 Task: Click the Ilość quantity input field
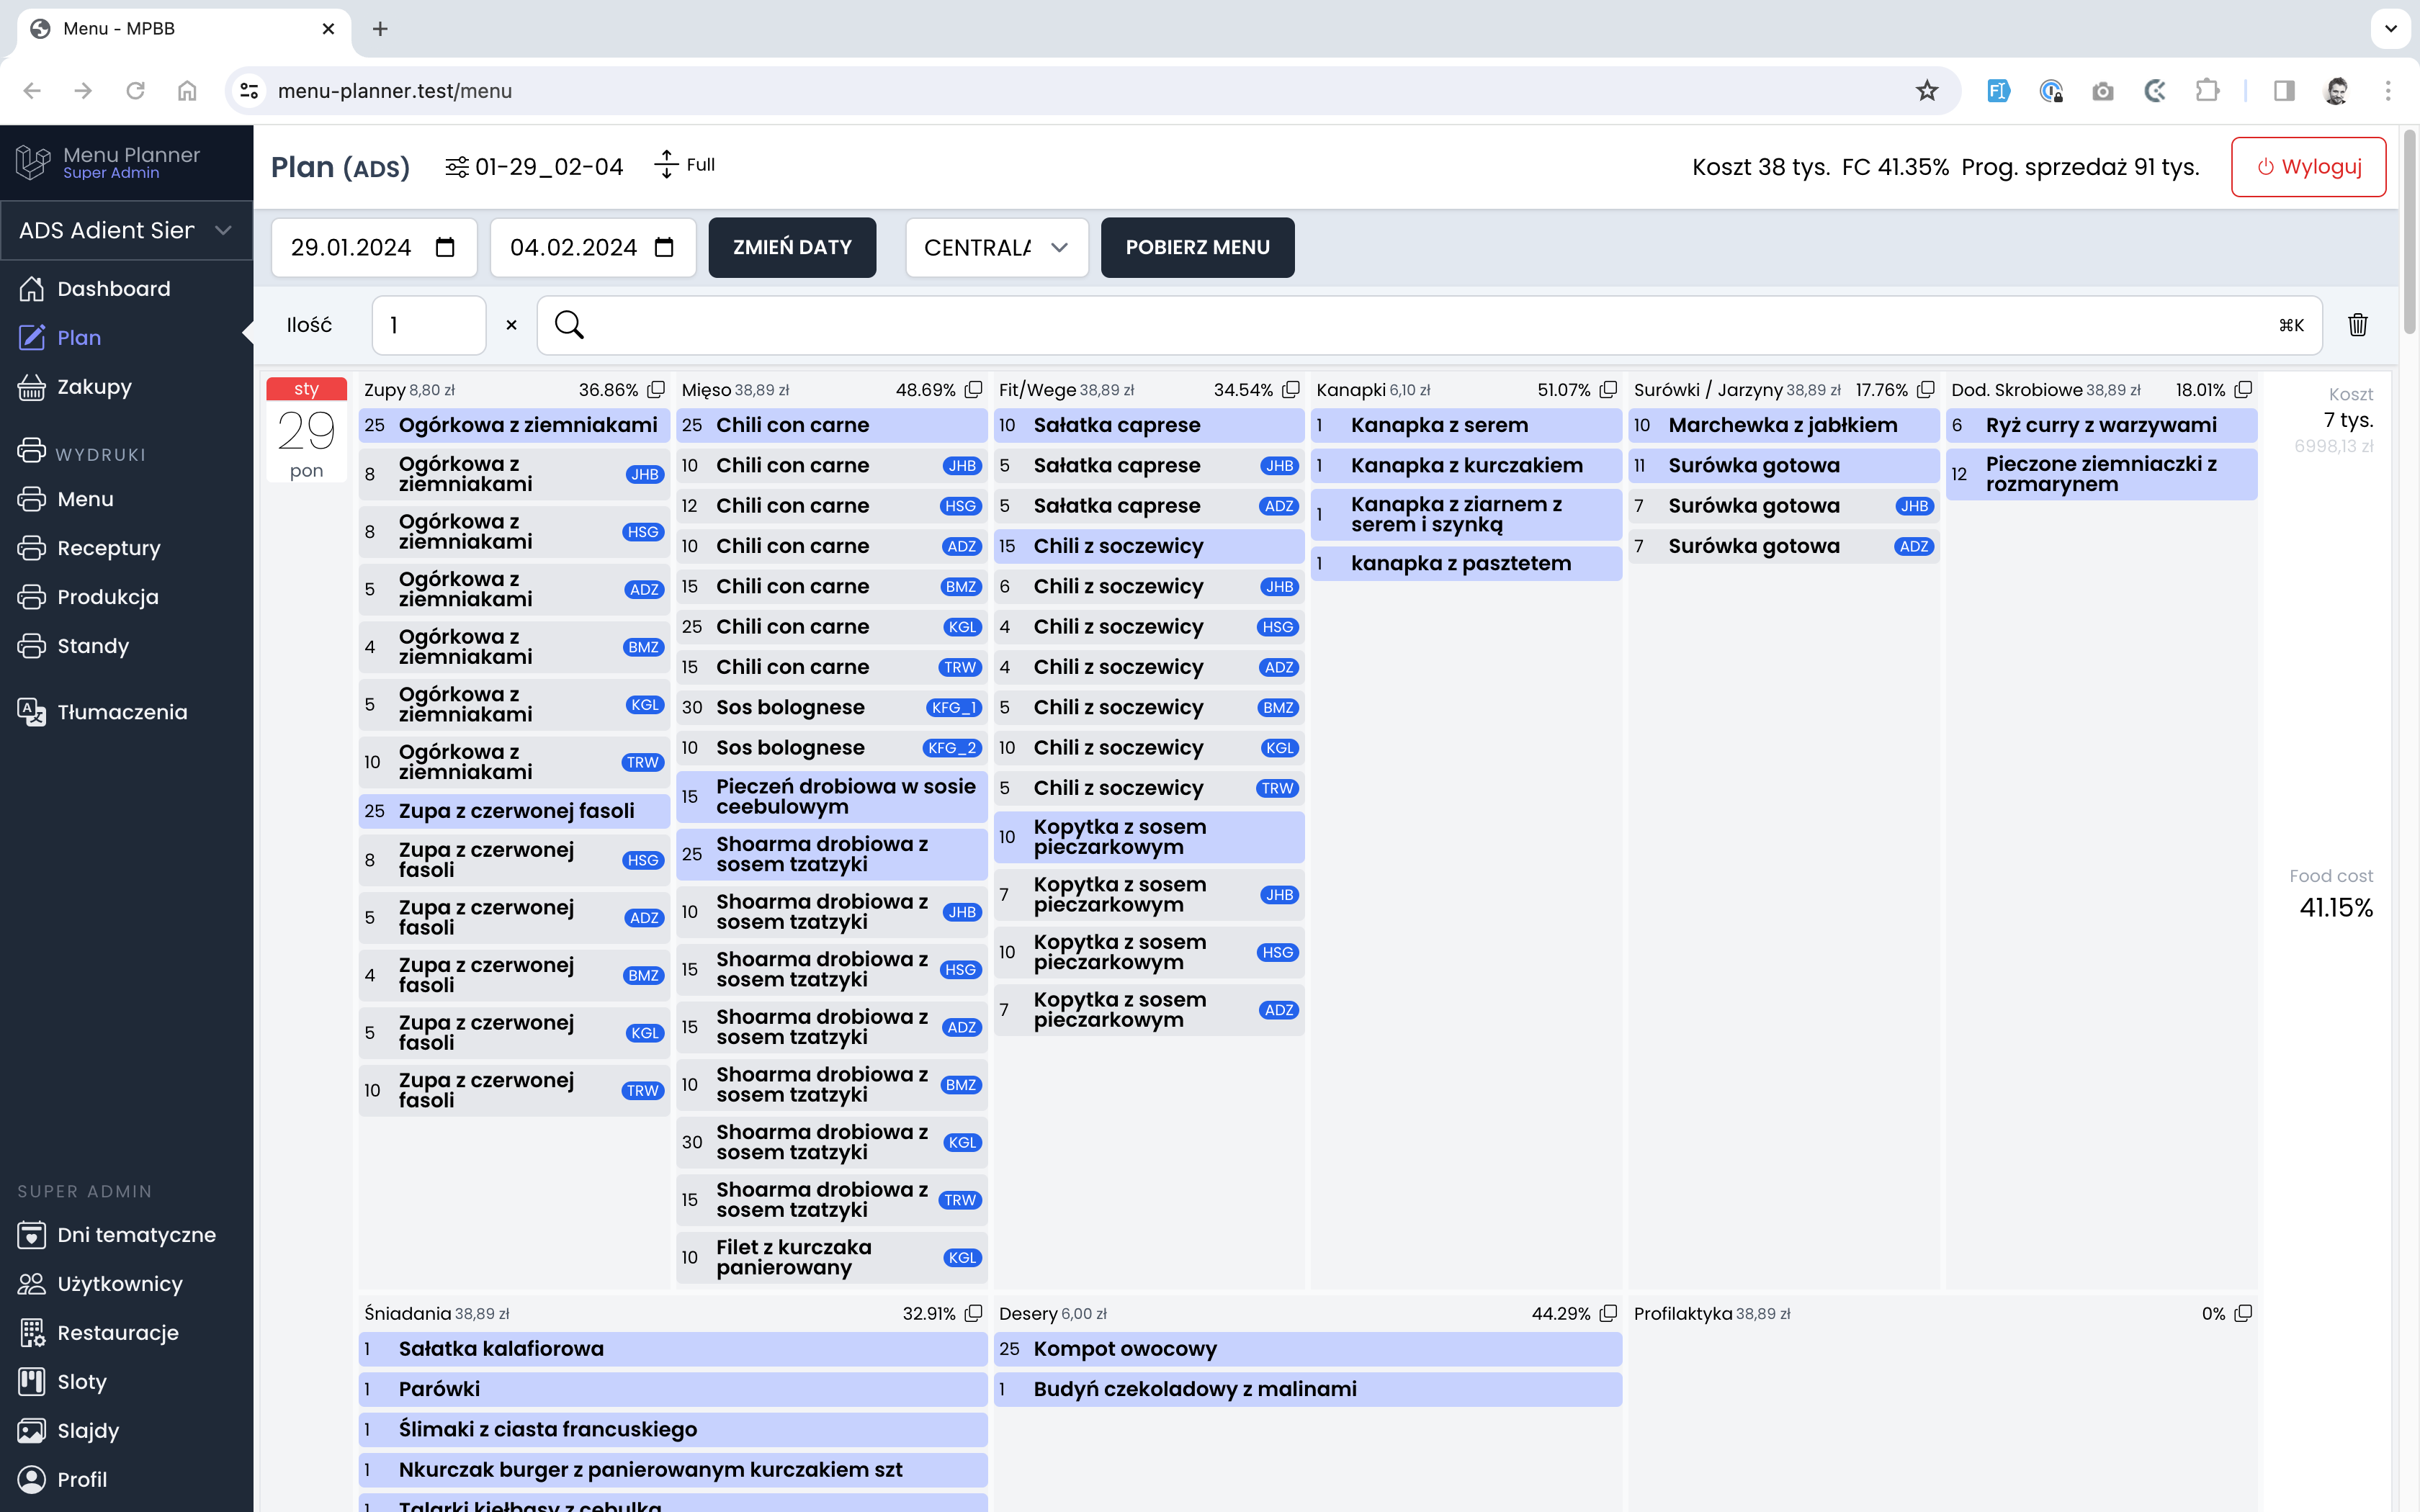tap(428, 325)
